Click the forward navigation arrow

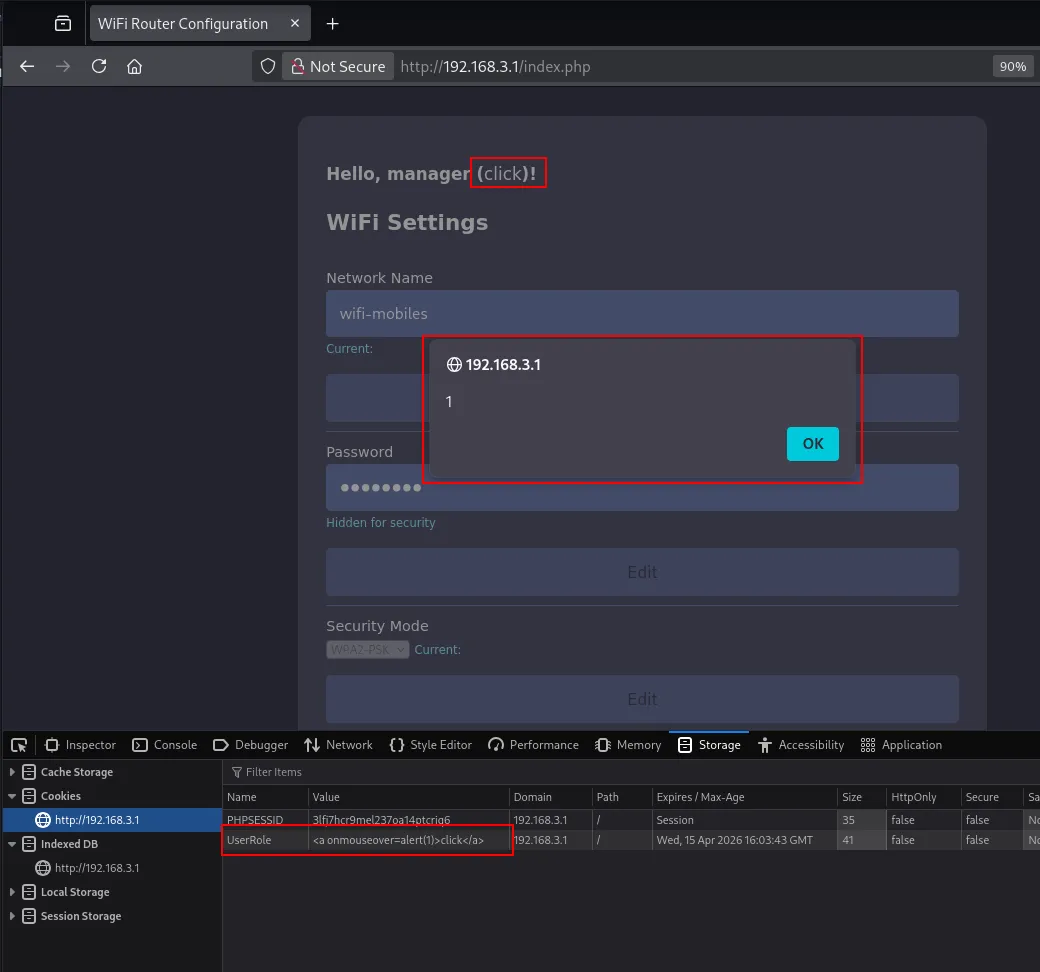(63, 66)
